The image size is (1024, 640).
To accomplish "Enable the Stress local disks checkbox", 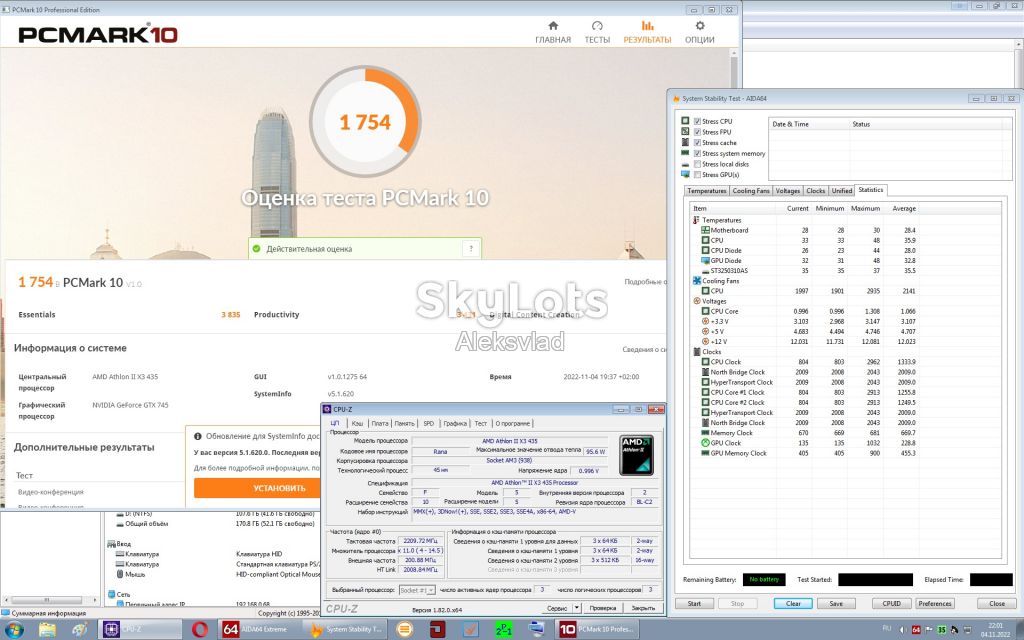I will [x=697, y=164].
